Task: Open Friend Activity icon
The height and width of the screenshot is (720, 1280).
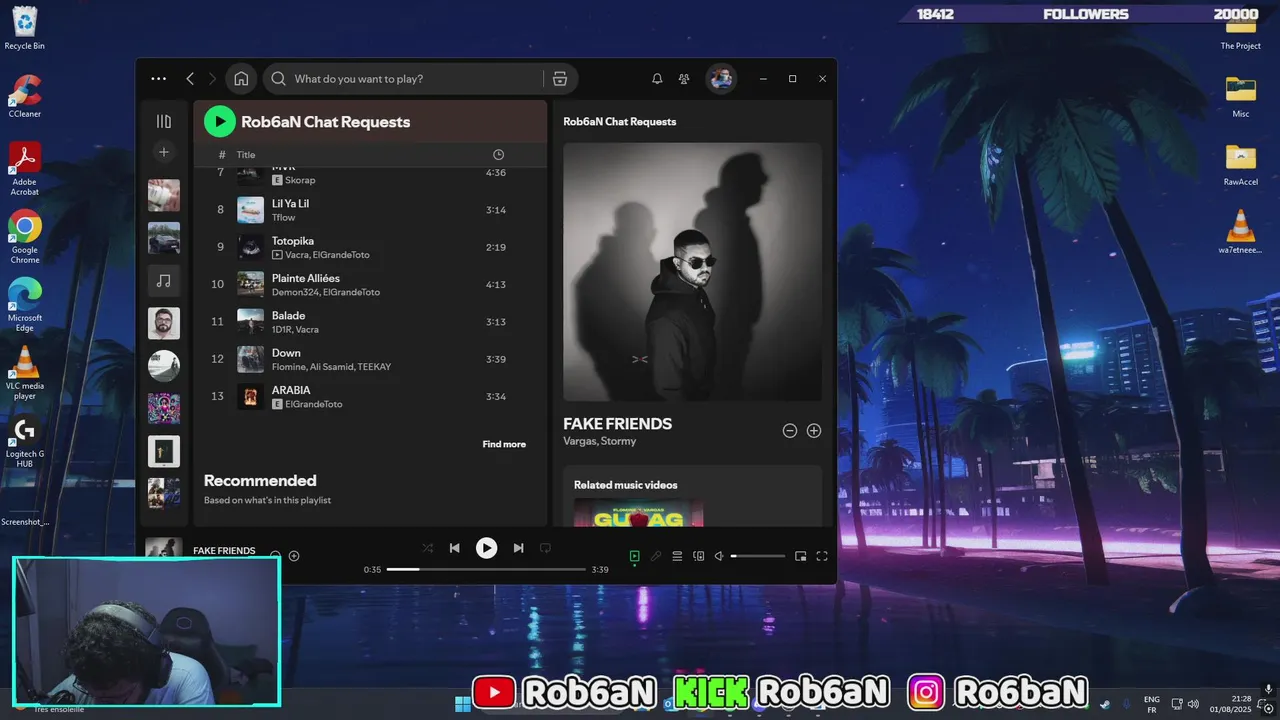Action: click(684, 79)
